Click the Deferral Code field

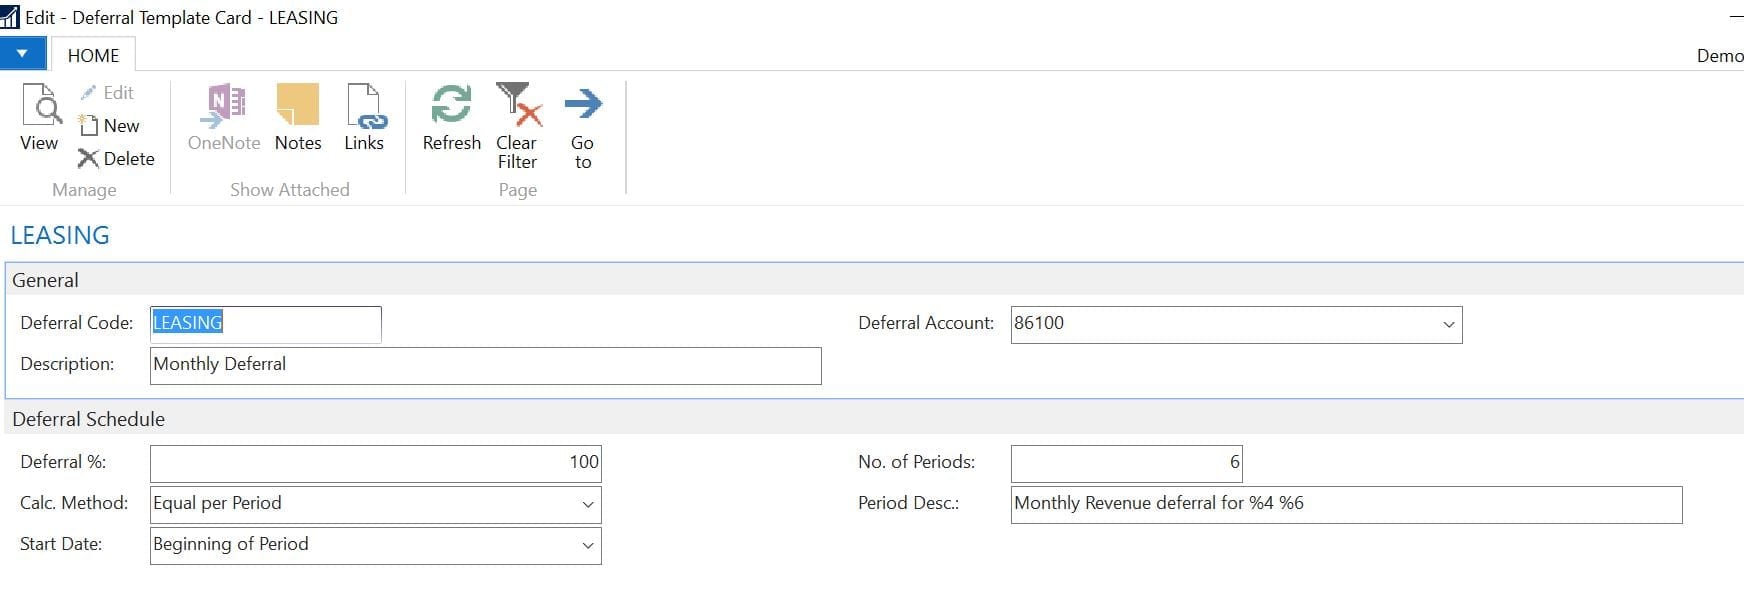coord(265,324)
